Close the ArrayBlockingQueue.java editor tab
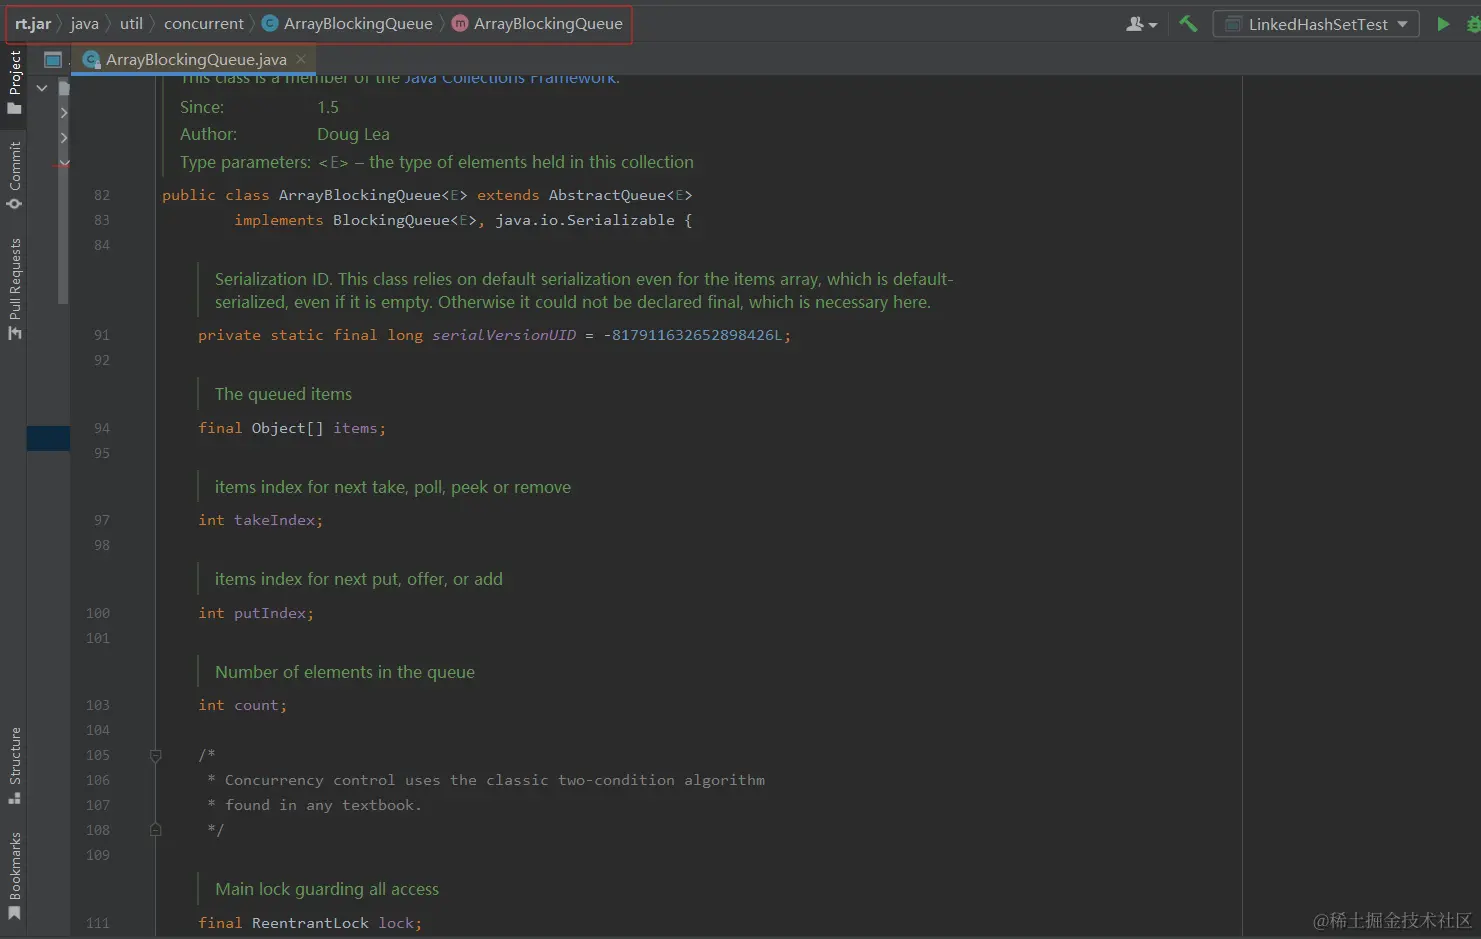This screenshot has width=1481, height=939. [301, 59]
